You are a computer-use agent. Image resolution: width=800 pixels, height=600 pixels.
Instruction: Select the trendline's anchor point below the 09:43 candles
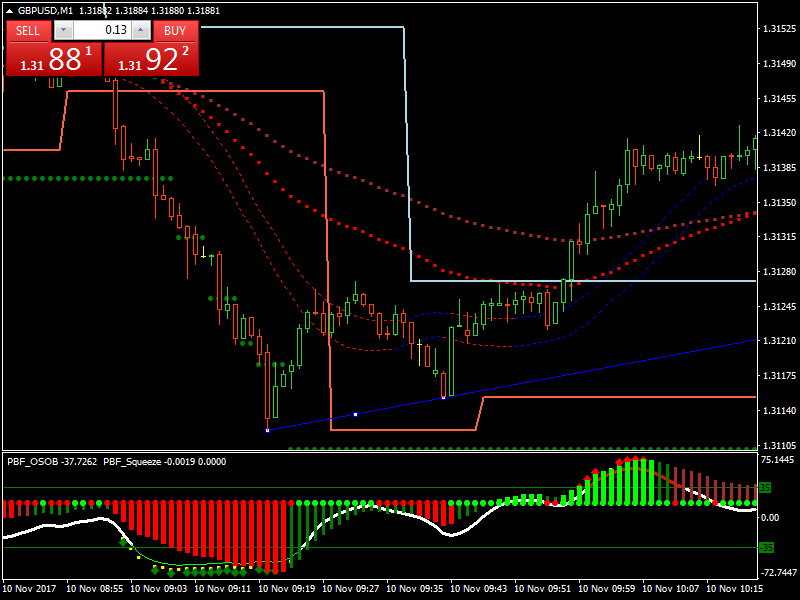[443, 397]
